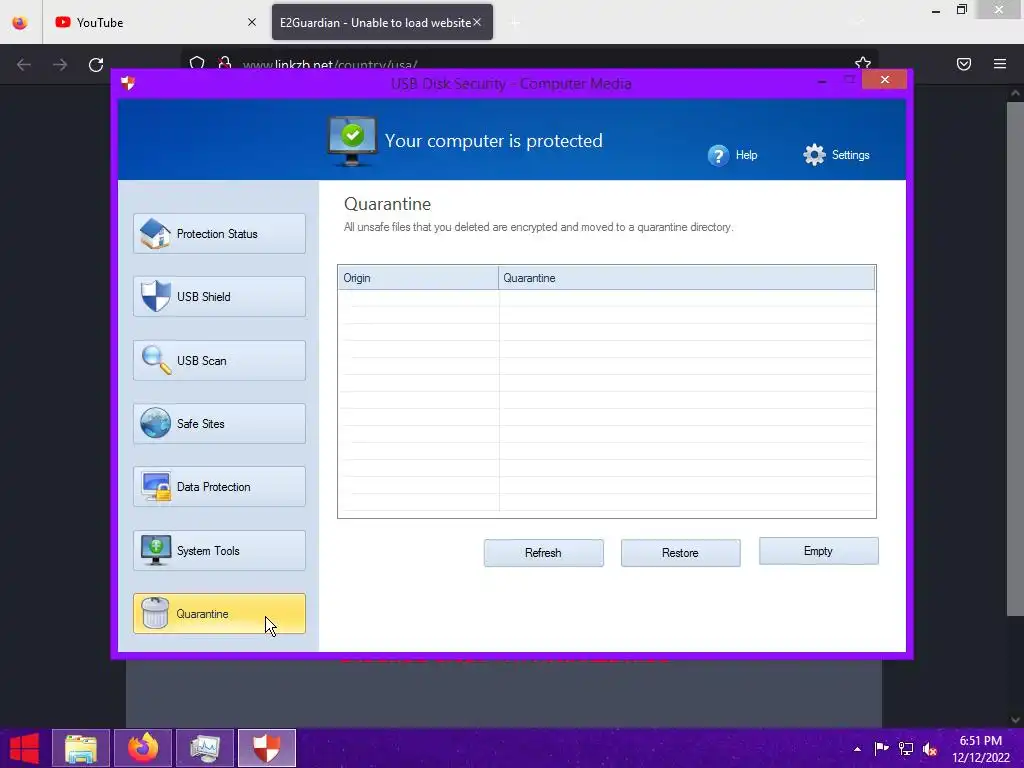Click the muted volume tray icon
The width and height of the screenshot is (1024, 768).
pyautogui.click(x=930, y=749)
